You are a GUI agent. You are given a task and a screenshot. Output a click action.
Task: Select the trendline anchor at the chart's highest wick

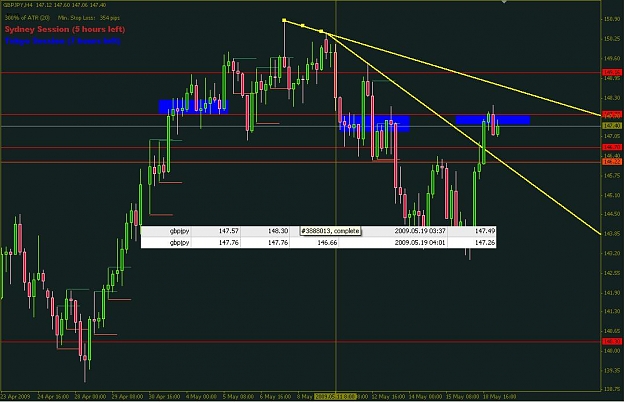284,20
